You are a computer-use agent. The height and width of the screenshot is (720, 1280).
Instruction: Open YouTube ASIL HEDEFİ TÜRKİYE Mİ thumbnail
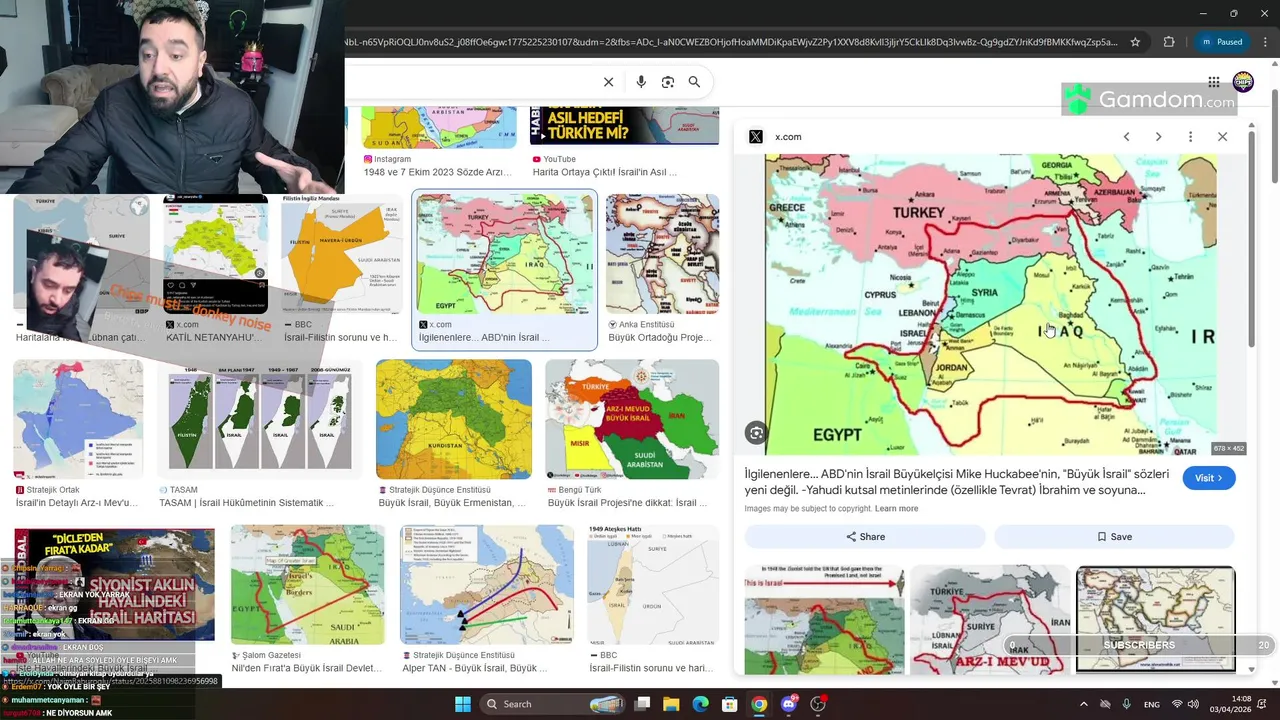[624, 126]
